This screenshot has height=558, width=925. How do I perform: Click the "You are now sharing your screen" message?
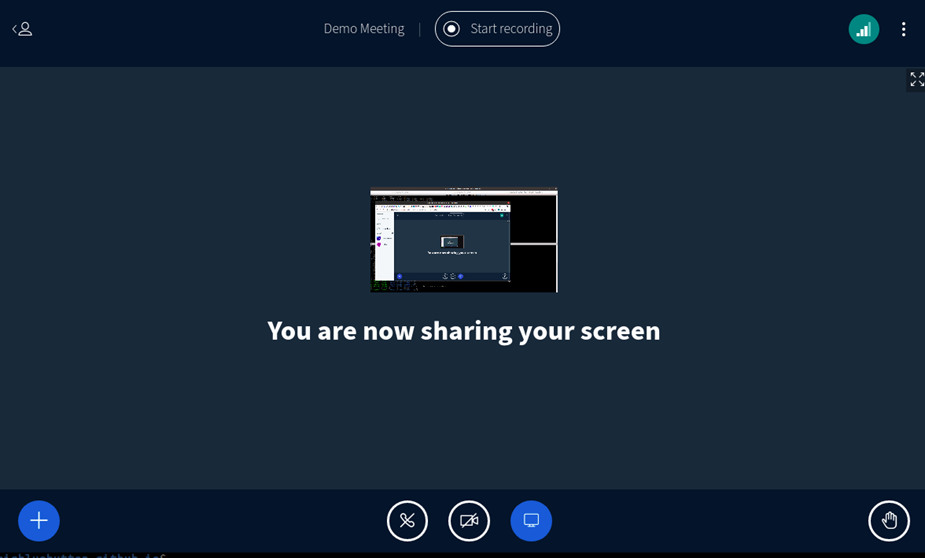point(463,331)
